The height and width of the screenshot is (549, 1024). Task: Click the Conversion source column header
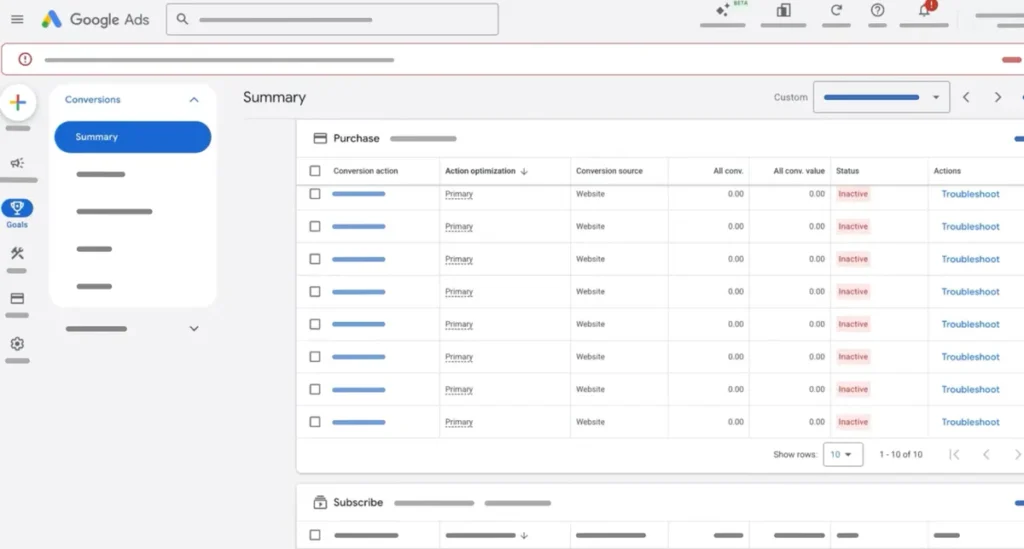[609, 171]
